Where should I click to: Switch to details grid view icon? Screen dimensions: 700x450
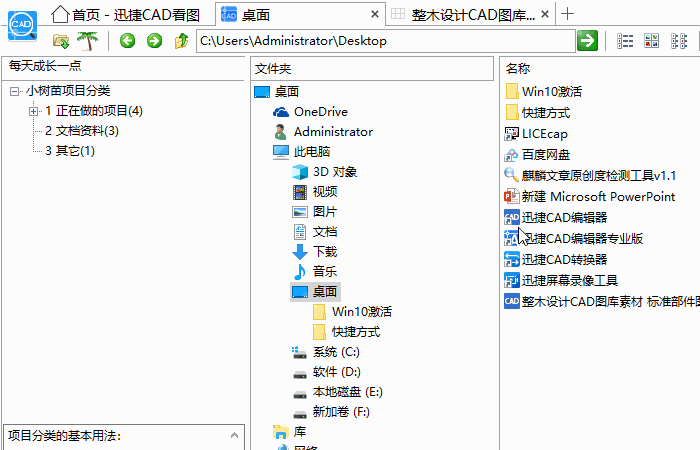click(679, 41)
